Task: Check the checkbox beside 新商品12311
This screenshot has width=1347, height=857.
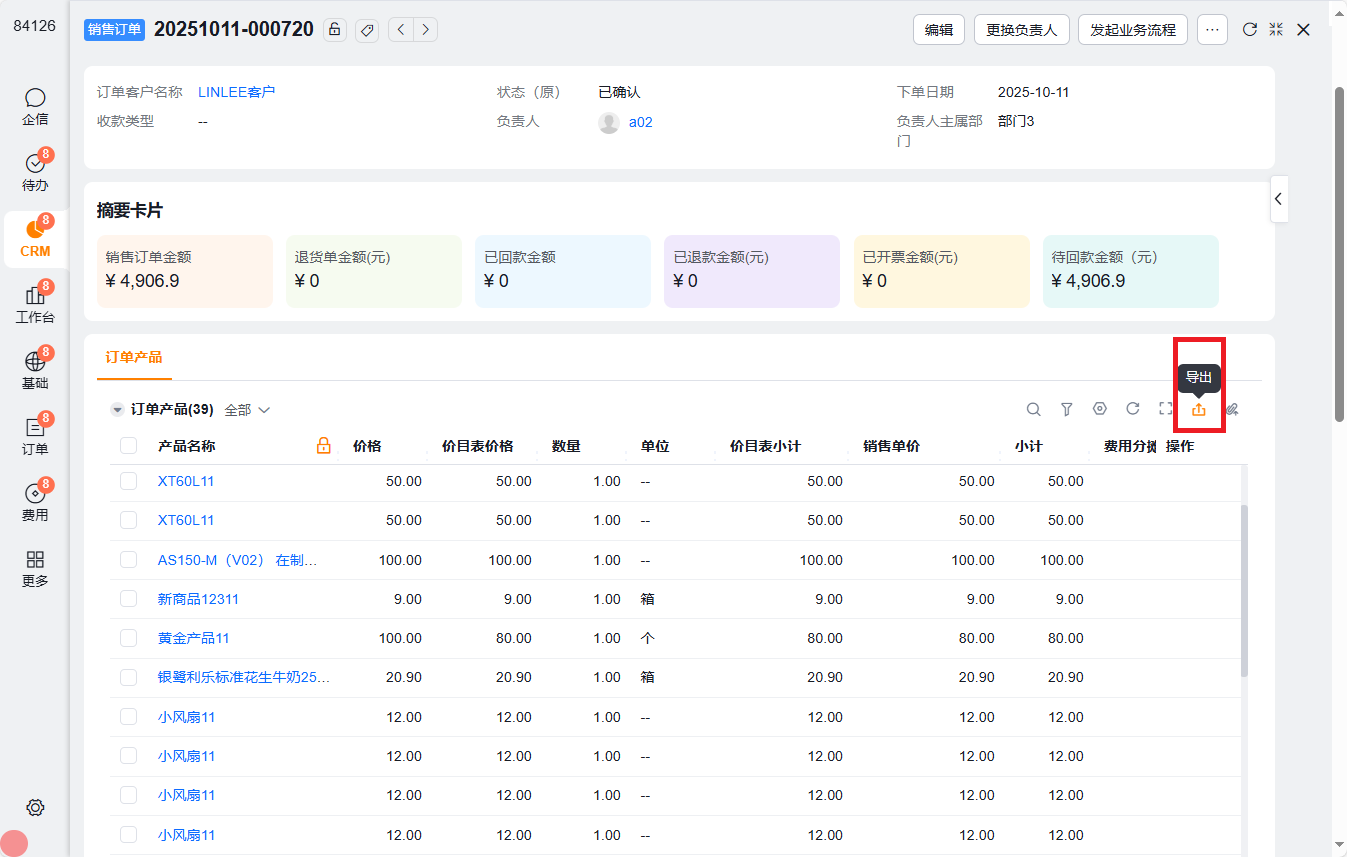Action: click(128, 598)
